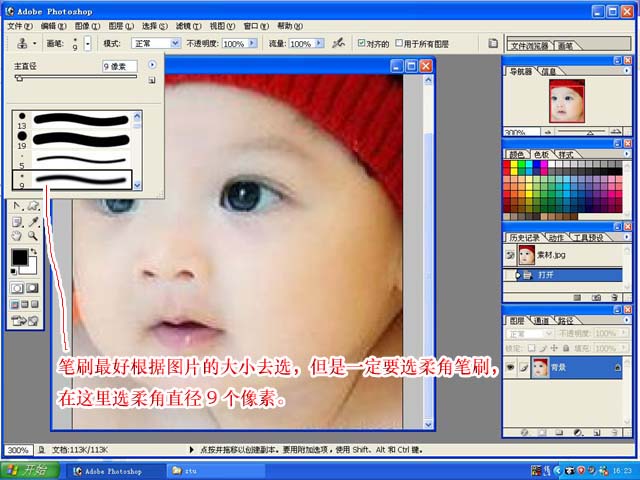Select the Eyedropper tool
The width and height of the screenshot is (640, 480).
click(x=33, y=222)
